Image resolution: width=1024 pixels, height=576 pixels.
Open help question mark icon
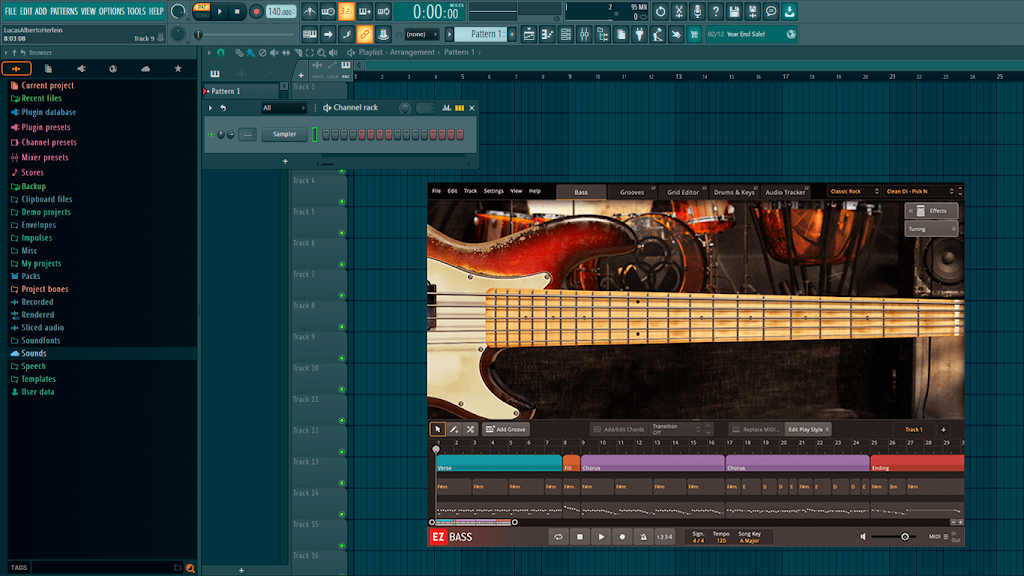(x=715, y=11)
